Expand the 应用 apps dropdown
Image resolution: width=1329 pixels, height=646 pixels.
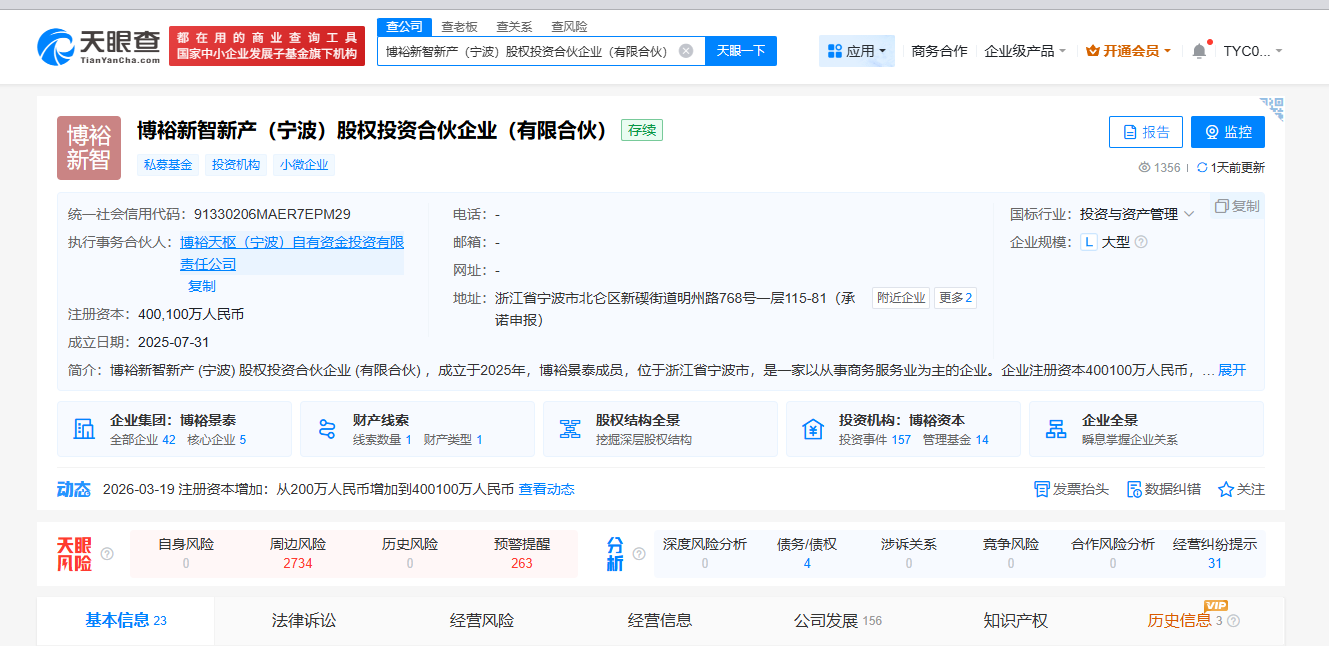[x=857, y=50]
